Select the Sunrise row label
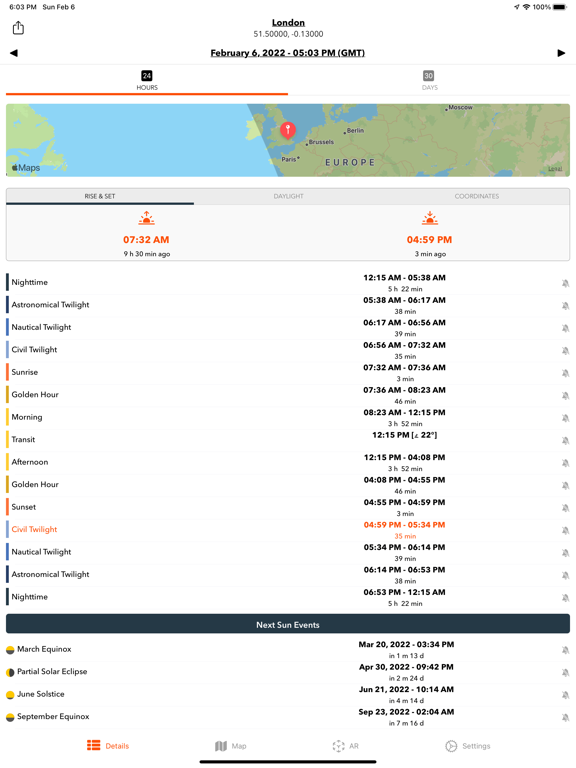 pos(24,372)
